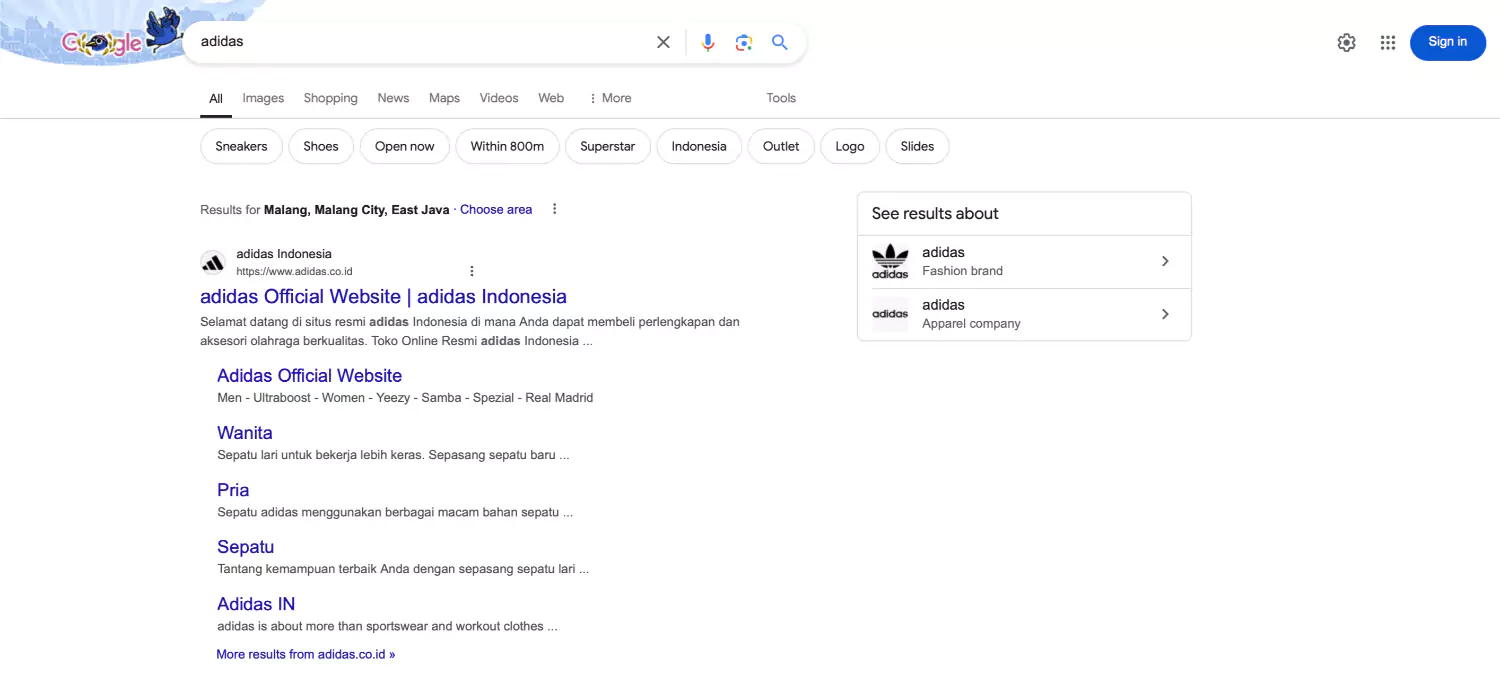Click adidas Apparel company logo thumbnail
Viewport: 1500px width, 684px height.
click(x=890, y=314)
